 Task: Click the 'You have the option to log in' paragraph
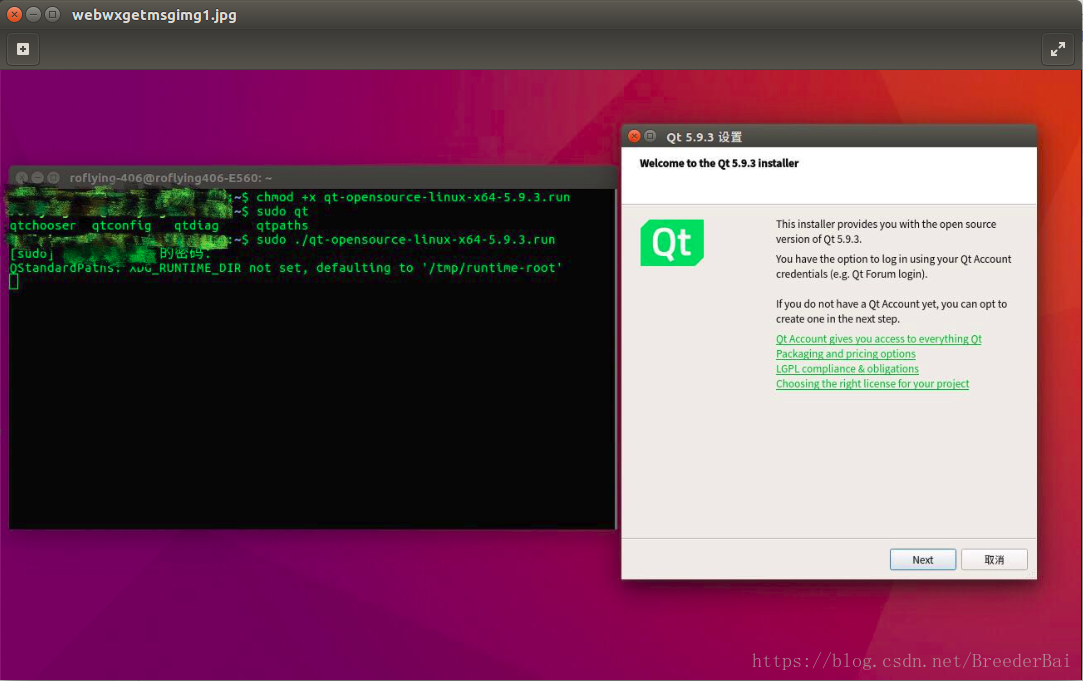coord(893,267)
